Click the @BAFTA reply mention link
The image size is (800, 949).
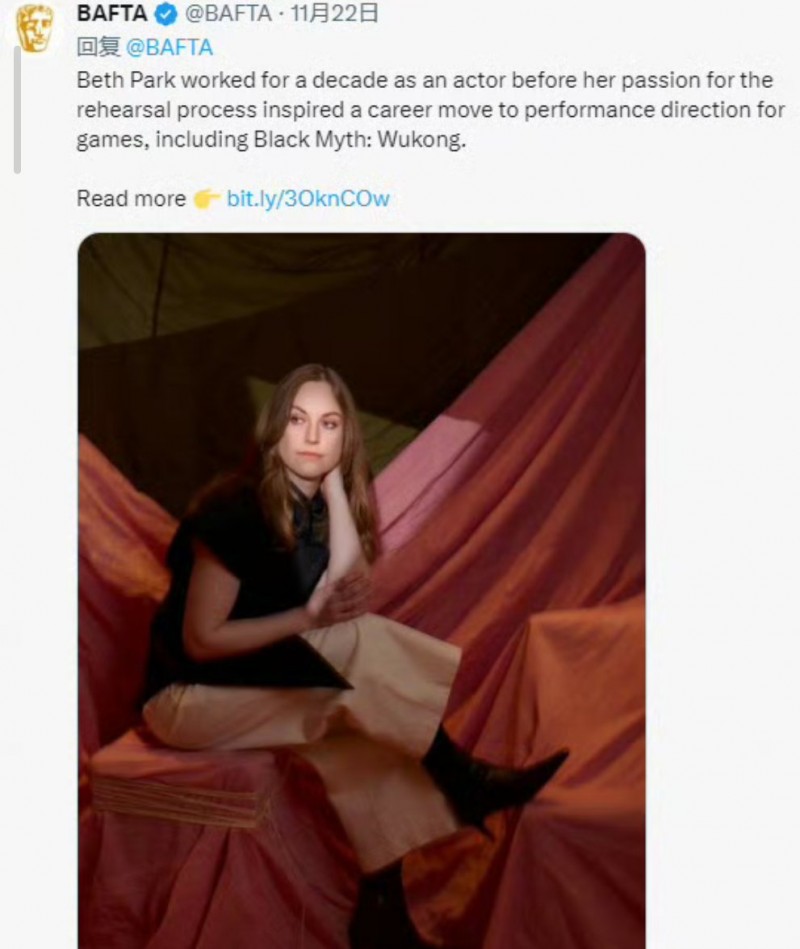click(169, 47)
